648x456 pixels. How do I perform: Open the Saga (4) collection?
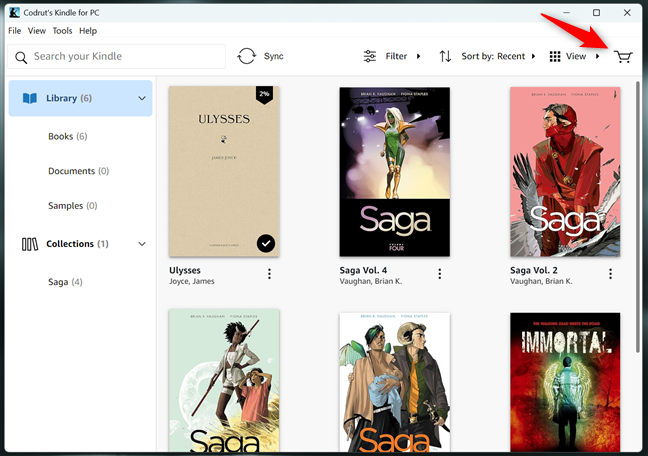tap(65, 282)
